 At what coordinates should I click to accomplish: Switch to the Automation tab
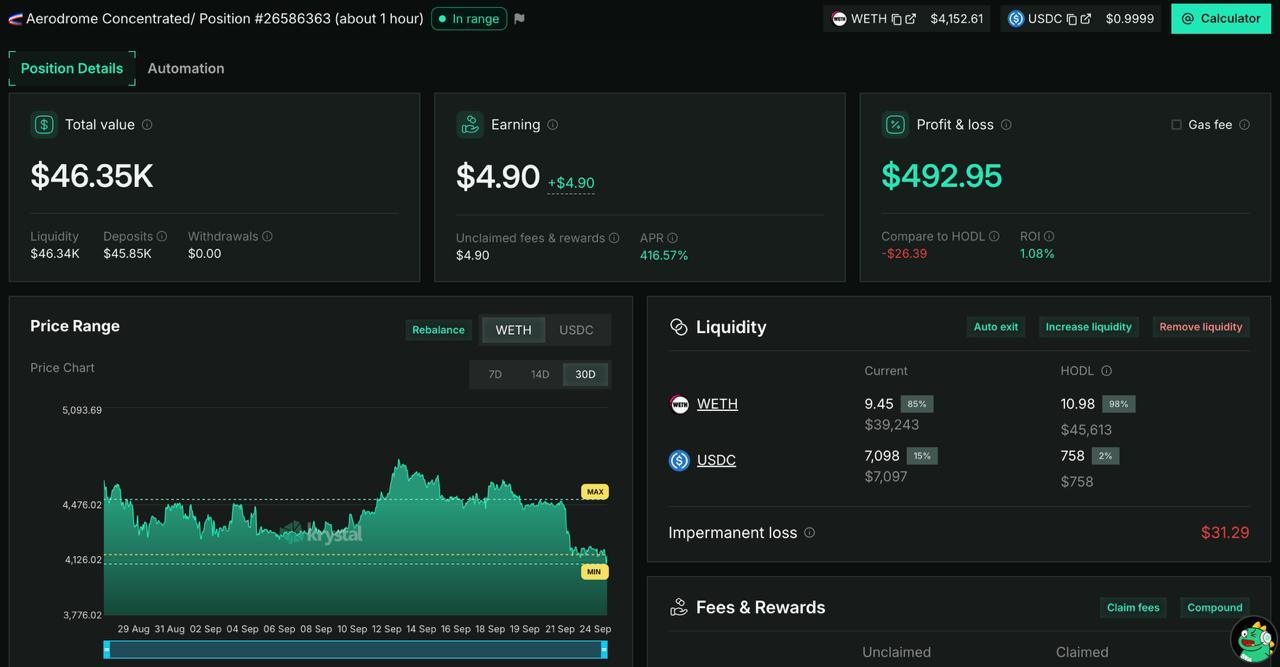(x=186, y=68)
